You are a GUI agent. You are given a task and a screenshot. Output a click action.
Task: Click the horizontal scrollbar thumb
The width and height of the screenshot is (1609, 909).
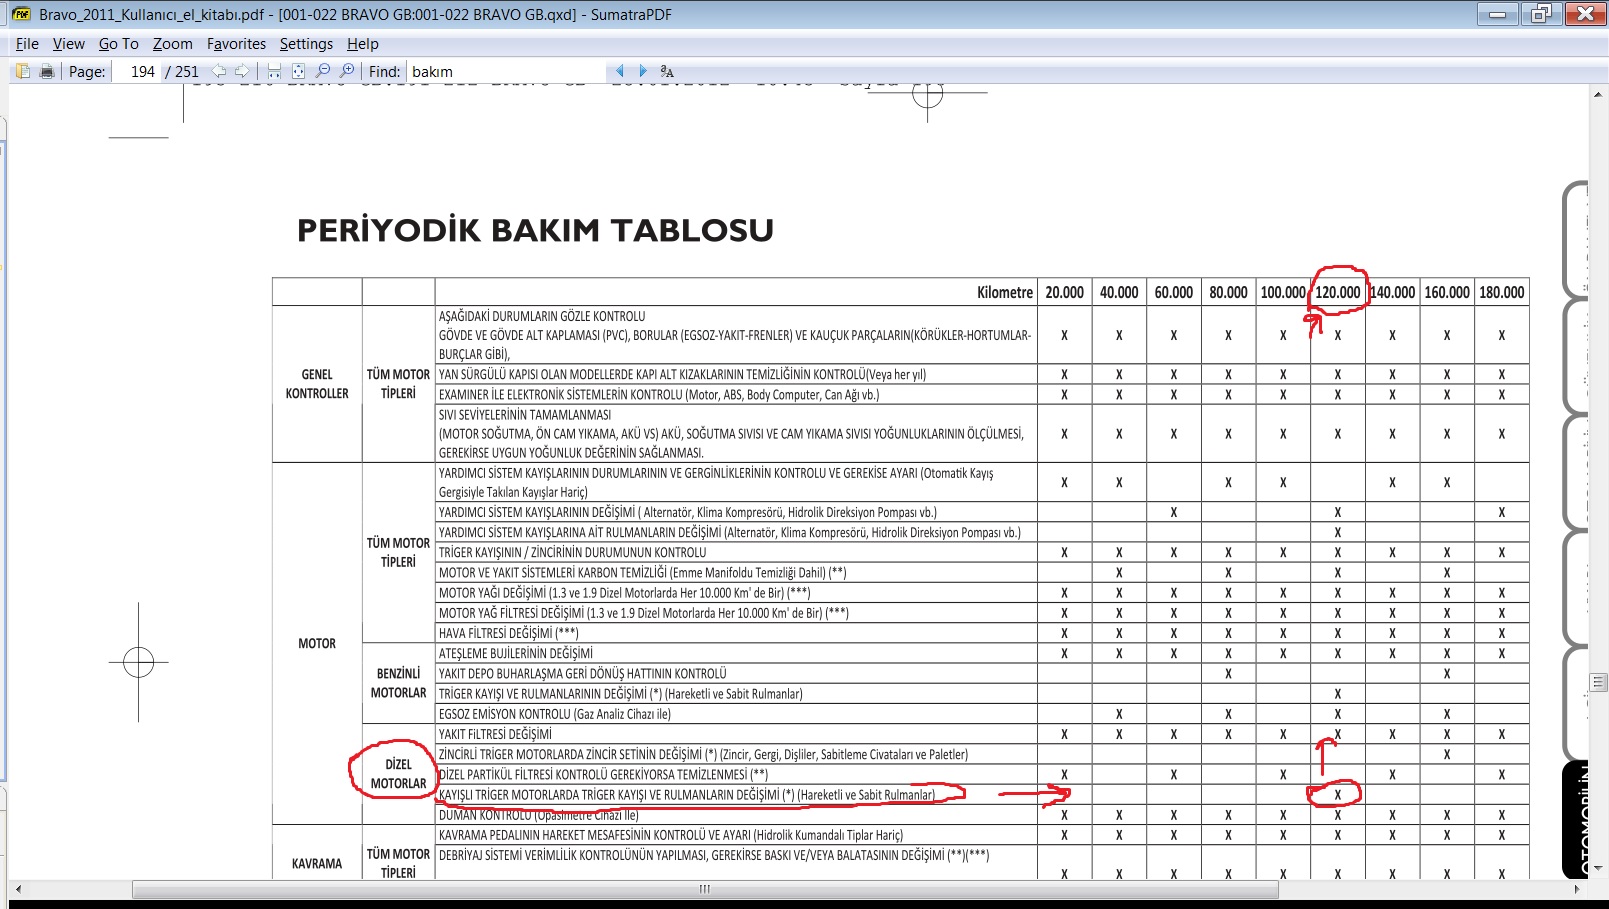tap(704, 889)
